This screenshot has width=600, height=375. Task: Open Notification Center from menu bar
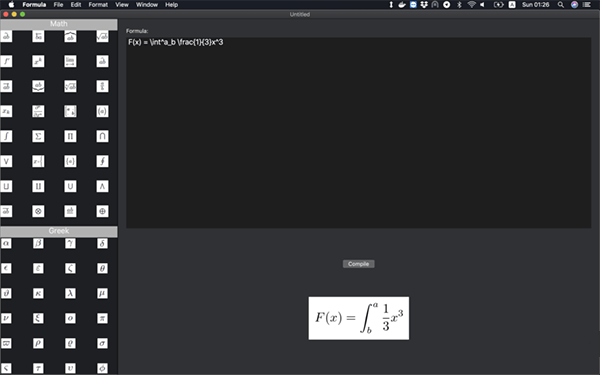pyautogui.click(x=587, y=5)
